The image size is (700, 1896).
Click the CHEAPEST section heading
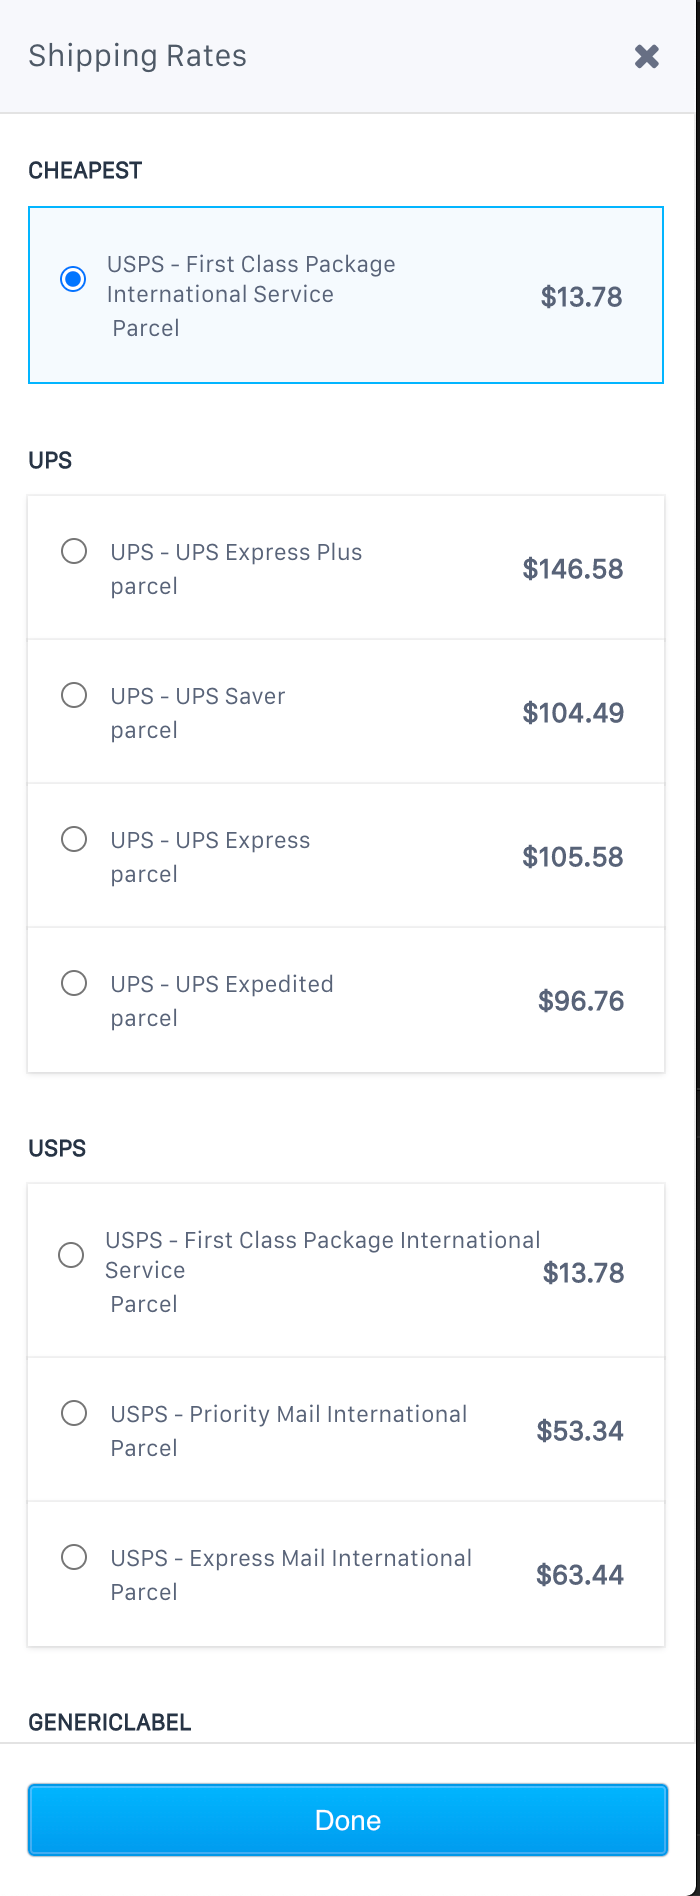85,171
